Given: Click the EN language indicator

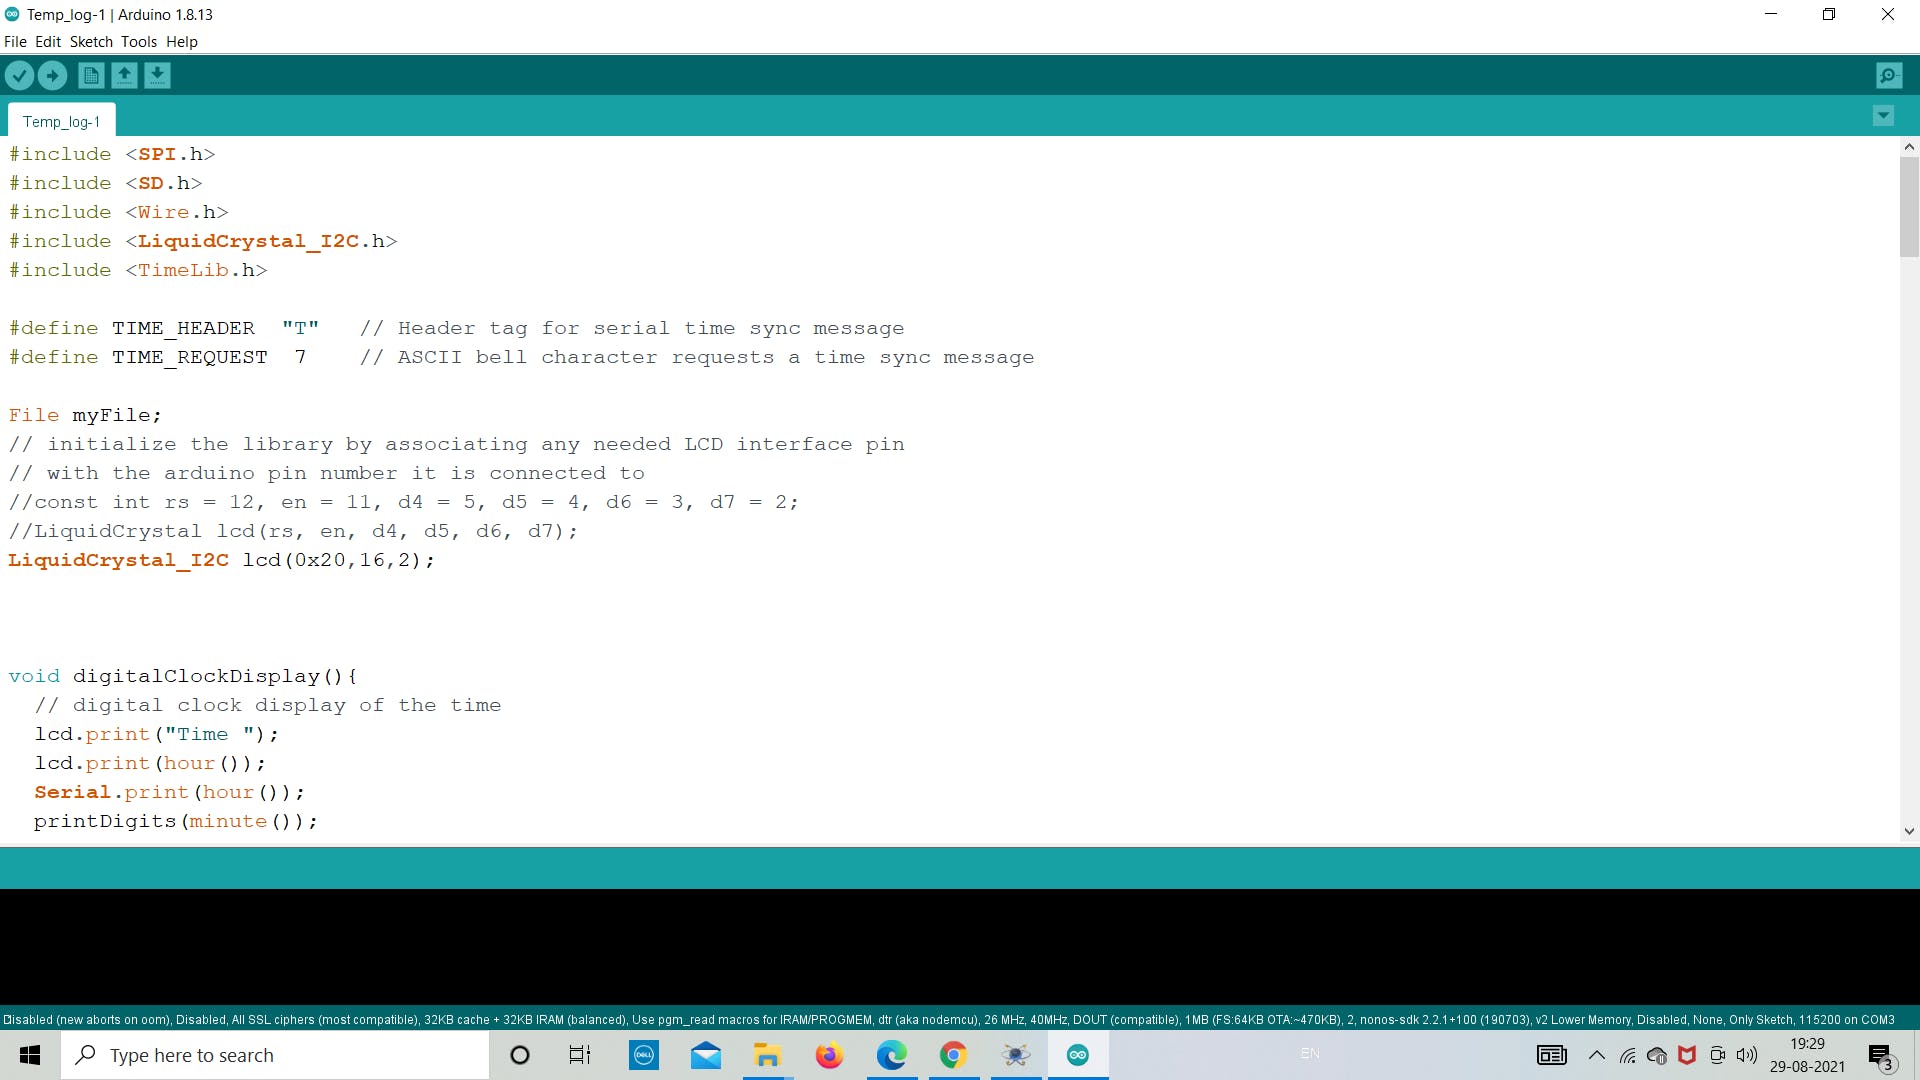Looking at the screenshot, I should tap(1310, 1054).
